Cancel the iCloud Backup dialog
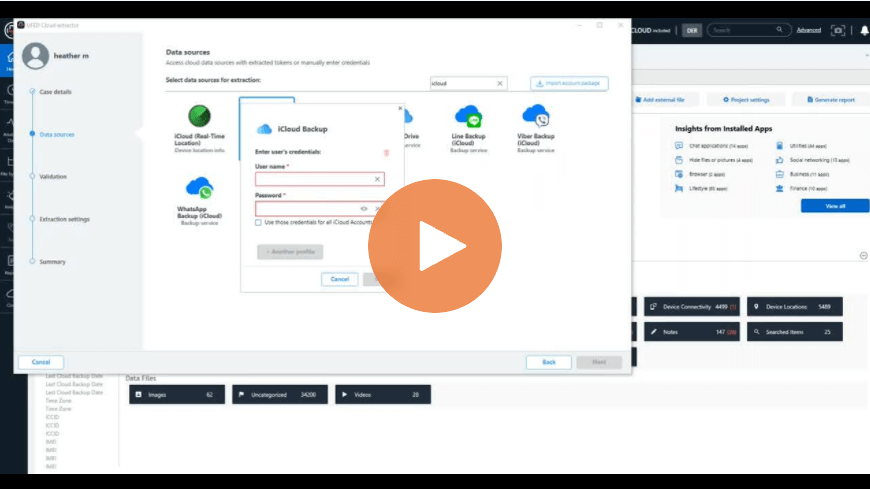The width and height of the screenshot is (870, 489). coord(340,279)
